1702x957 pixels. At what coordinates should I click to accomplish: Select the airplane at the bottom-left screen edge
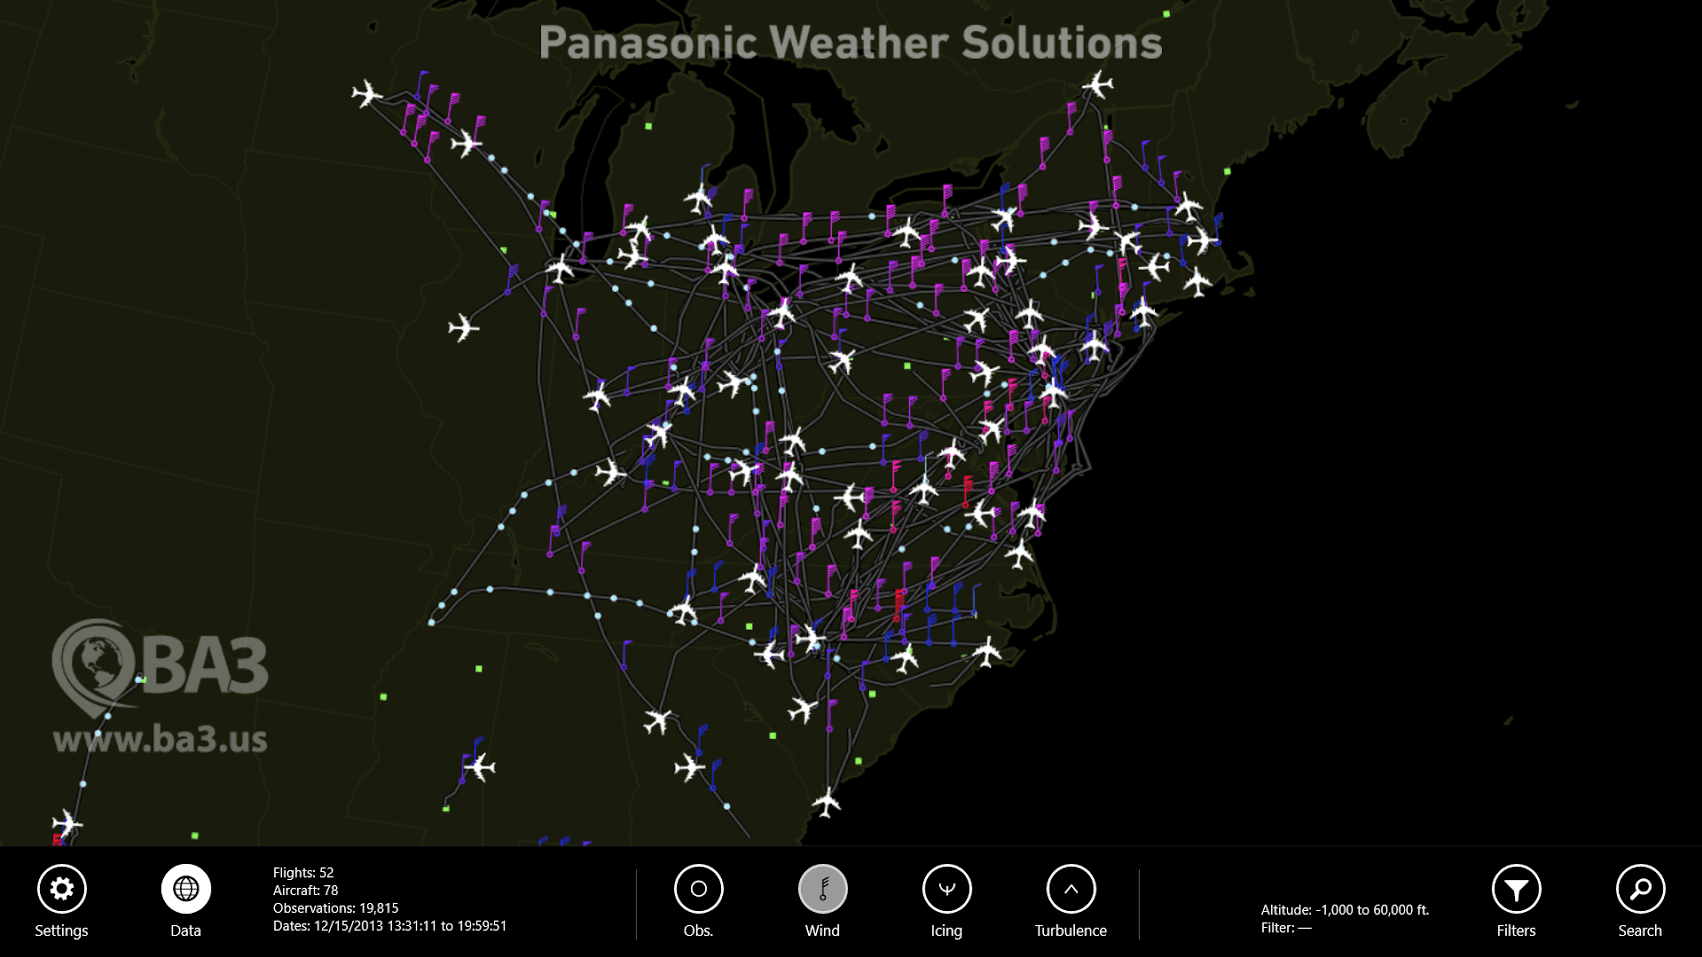[67, 824]
